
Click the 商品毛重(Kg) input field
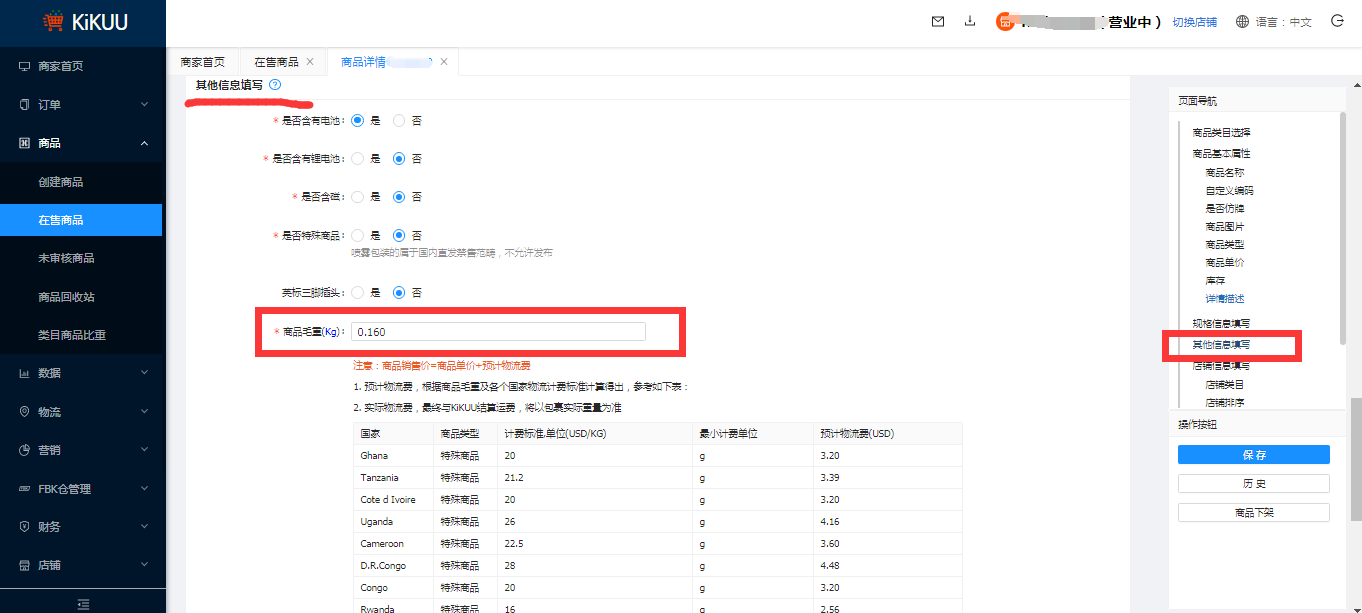click(x=498, y=332)
